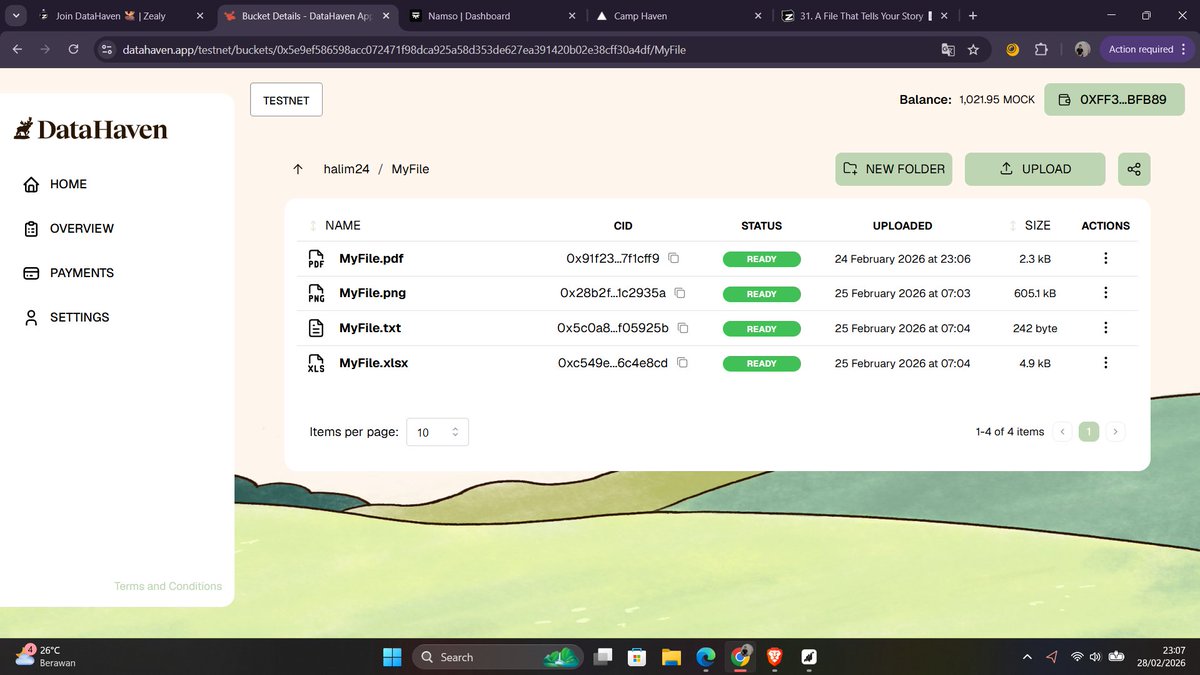Open actions menu for MyFile.pdf
This screenshot has width=1200, height=675.
click(1105, 258)
